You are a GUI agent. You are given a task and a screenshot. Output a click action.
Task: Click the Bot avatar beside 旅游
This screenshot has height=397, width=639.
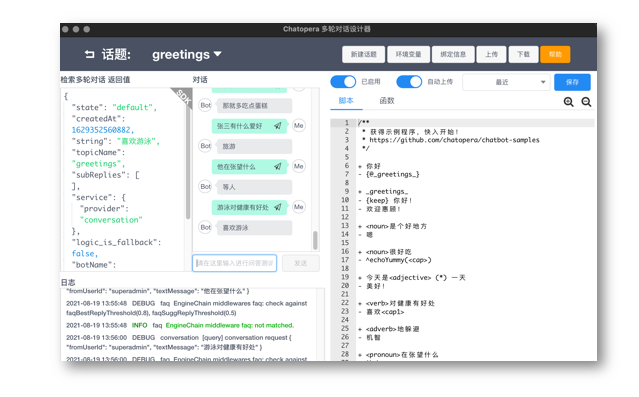pyautogui.click(x=205, y=146)
